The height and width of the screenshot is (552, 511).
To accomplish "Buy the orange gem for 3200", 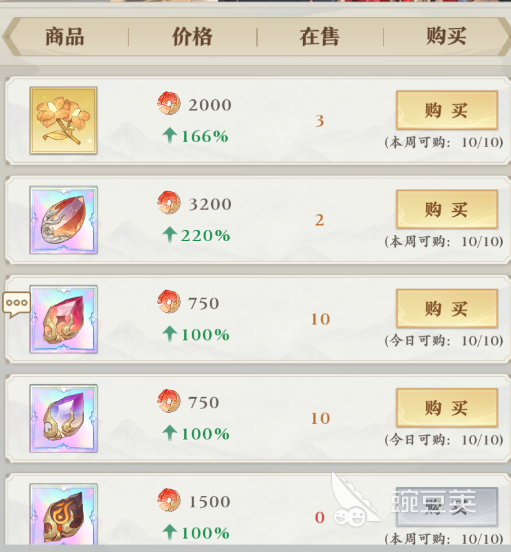I will coord(447,209).
